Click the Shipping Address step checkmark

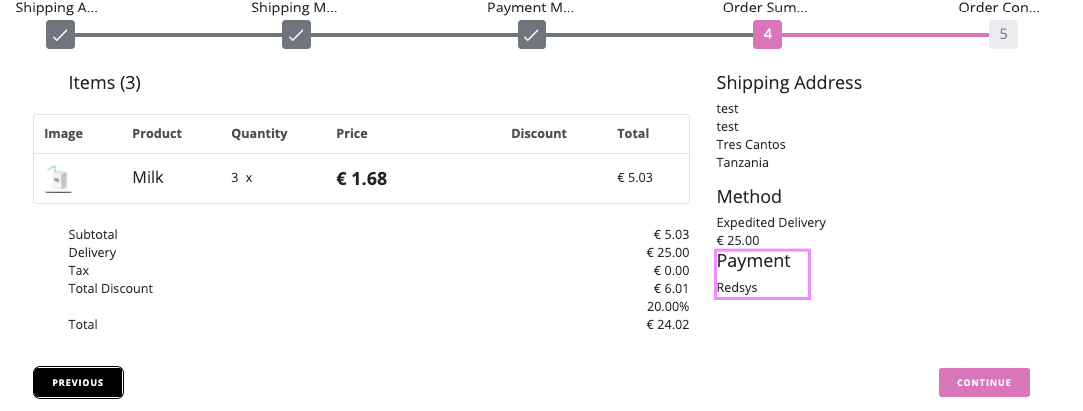(x=60, y=35)
